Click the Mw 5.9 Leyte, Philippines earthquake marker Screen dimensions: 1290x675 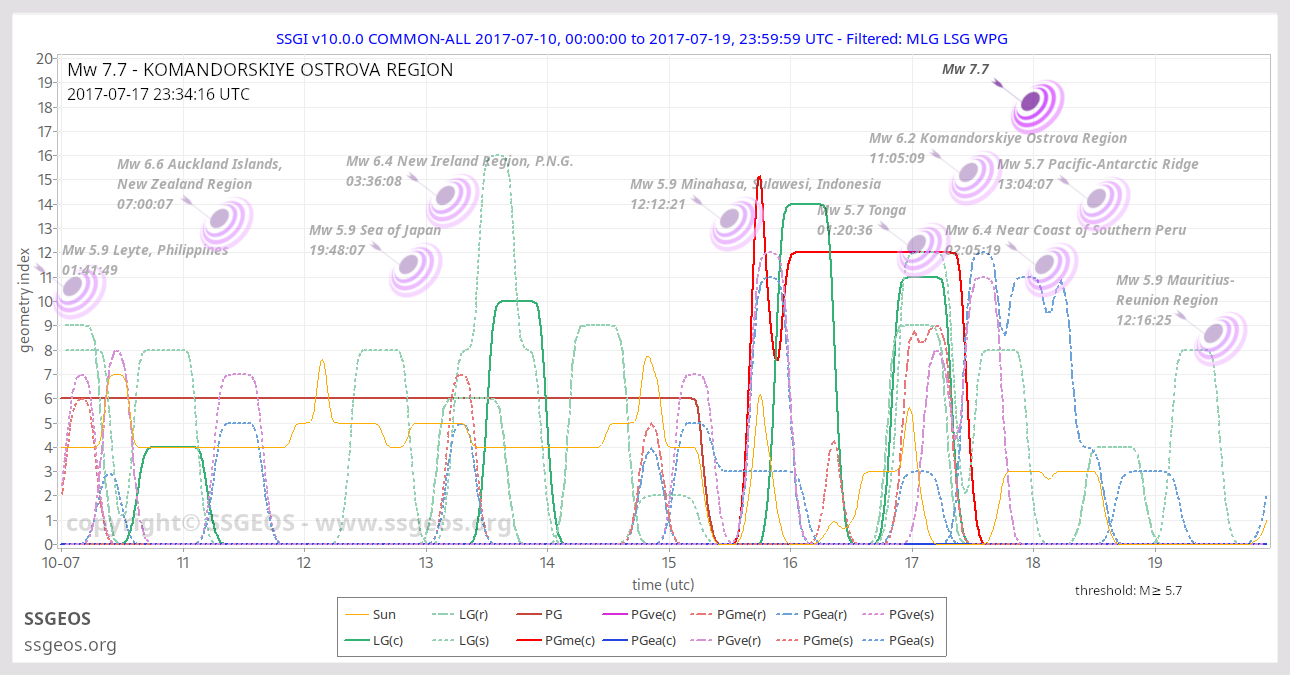tap(80, 287)
